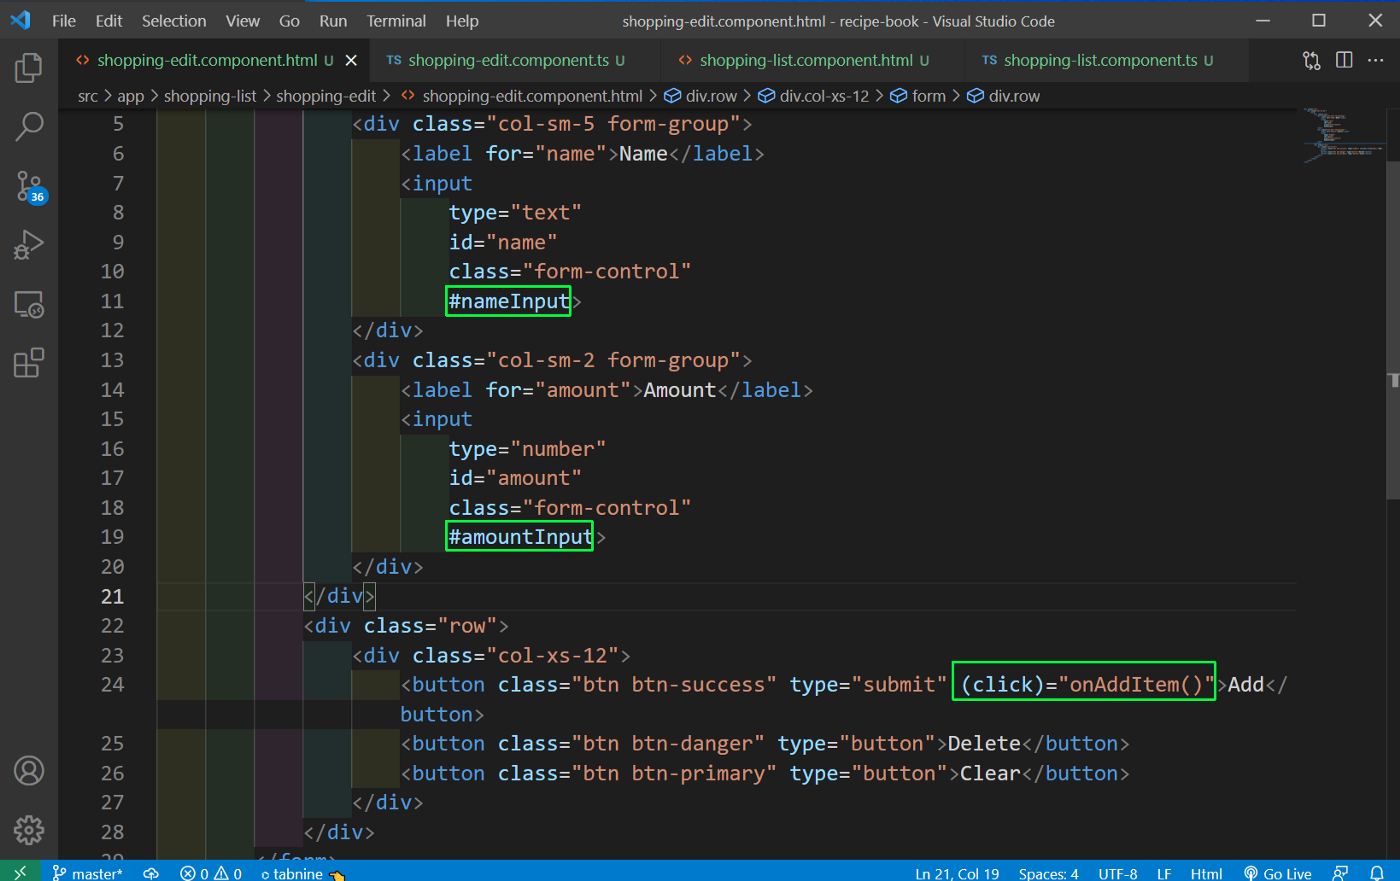The height and width of the screenshot is (881, 1400).
Task: Click the #nameInput text on line 11
Action: [x=508, y=301]
